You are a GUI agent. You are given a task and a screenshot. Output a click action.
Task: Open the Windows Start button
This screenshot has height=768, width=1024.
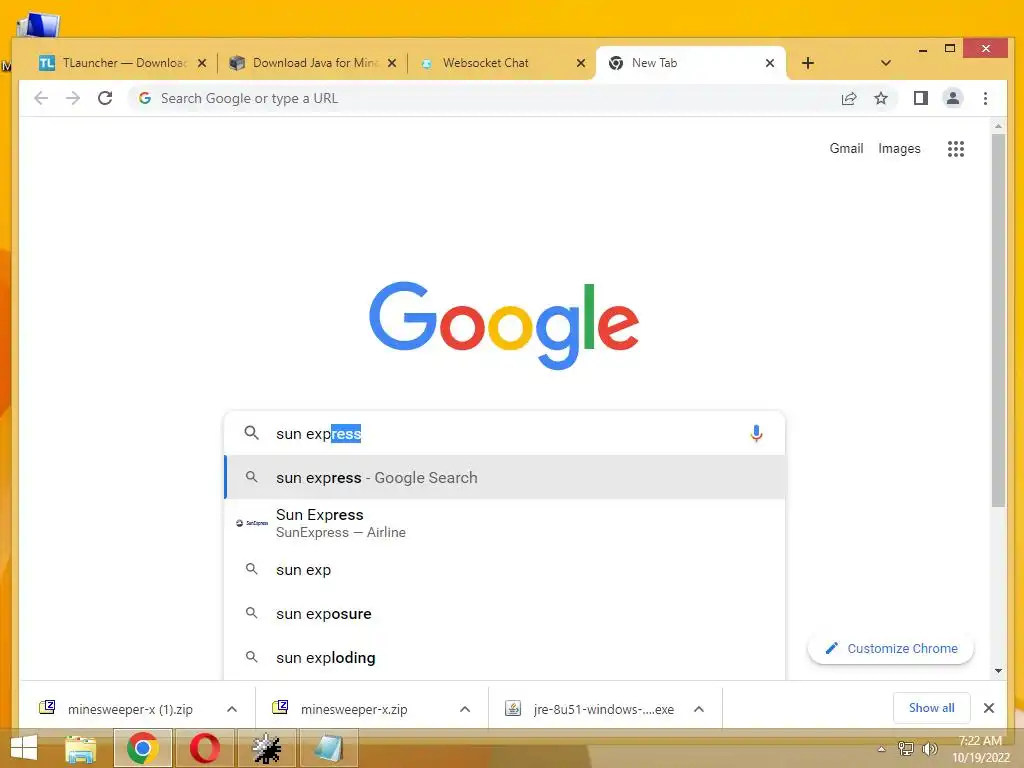[x=24, y=748]
